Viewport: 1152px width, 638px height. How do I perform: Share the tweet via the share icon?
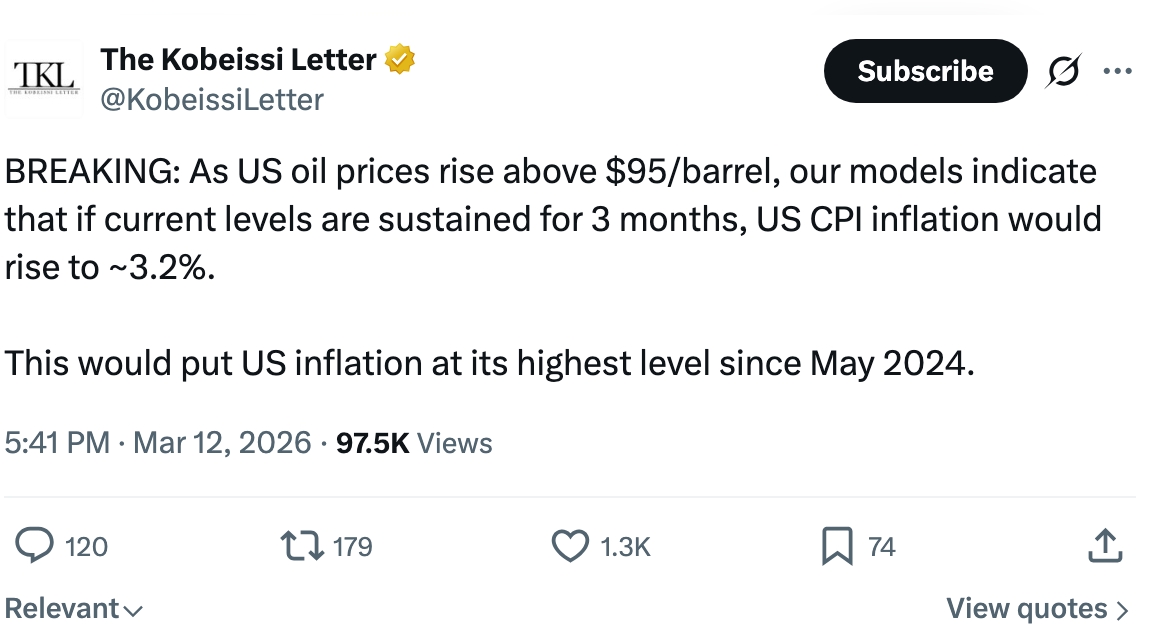1104,546
